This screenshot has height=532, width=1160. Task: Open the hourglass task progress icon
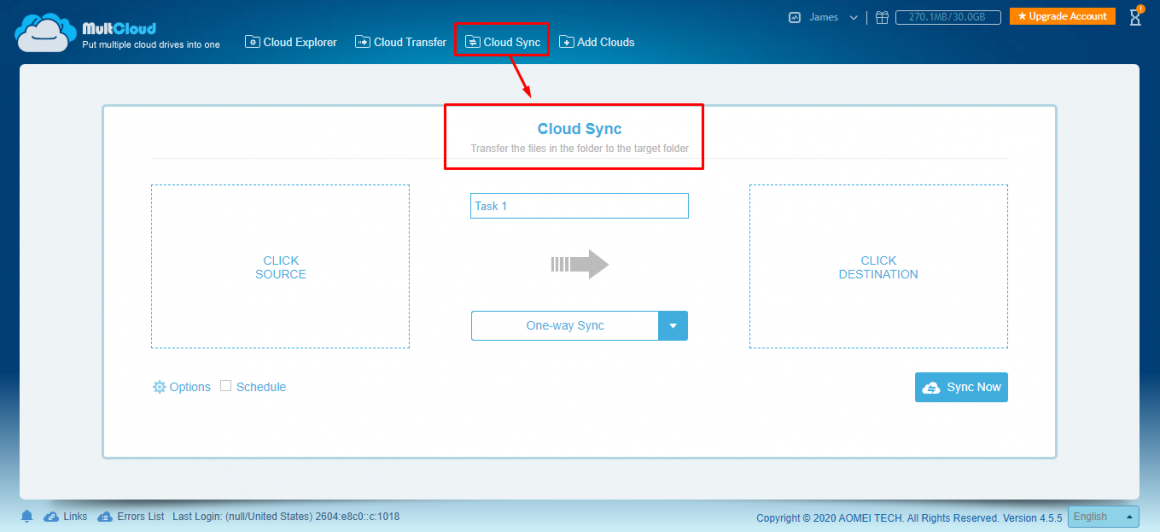1136,17
